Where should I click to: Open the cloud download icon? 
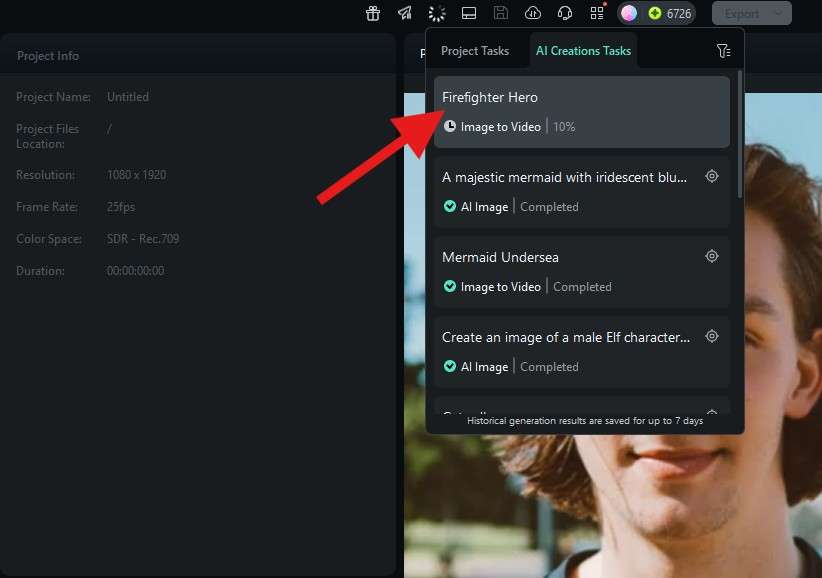[x=533, y=13]
